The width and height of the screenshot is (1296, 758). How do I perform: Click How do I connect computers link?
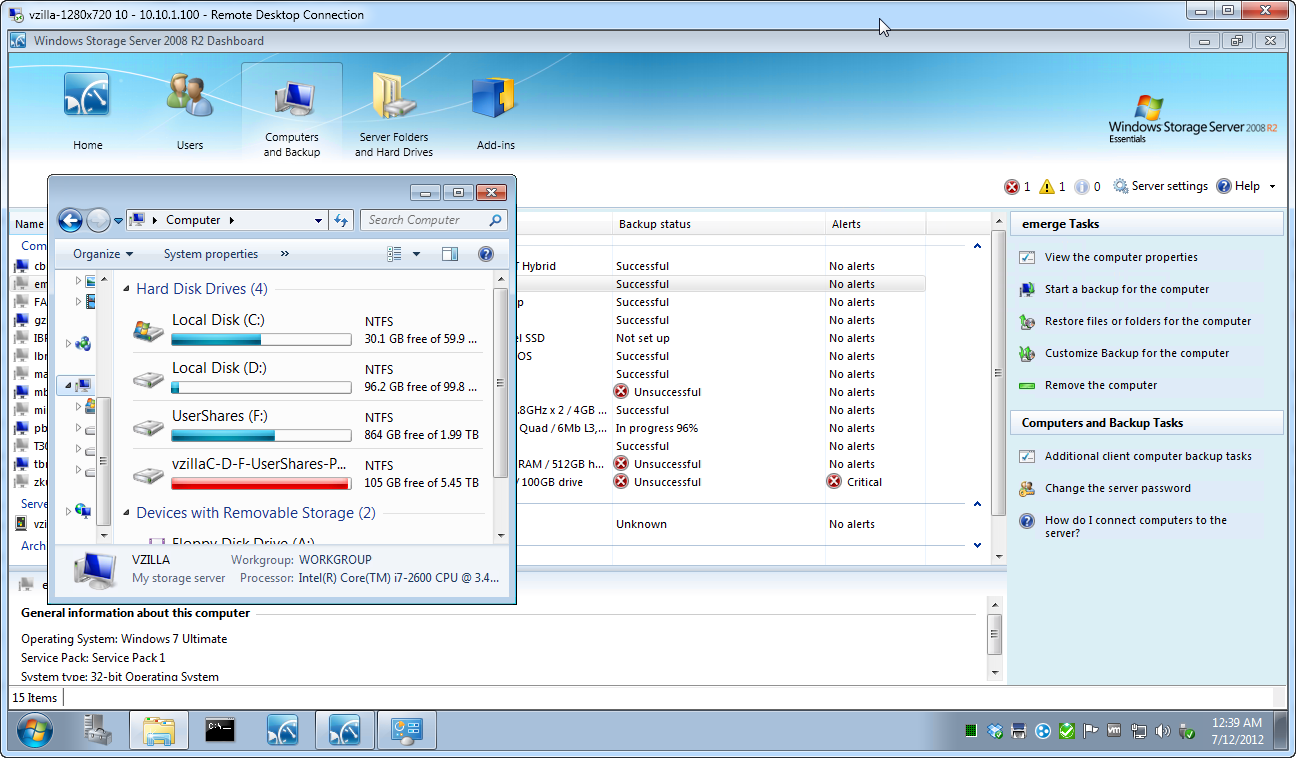tap(1136, 526)
